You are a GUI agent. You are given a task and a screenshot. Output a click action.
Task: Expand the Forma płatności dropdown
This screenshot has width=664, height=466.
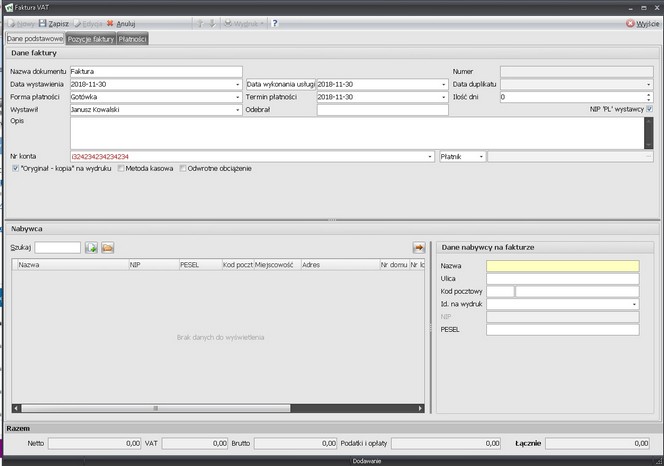(238, 98)
